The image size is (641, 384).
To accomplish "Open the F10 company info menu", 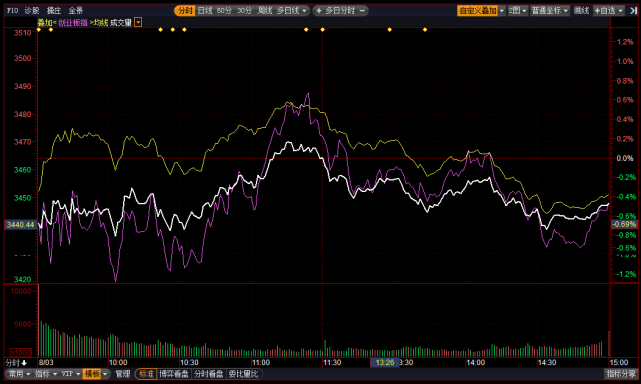I will pyautogui.click(x=12, y=11).
